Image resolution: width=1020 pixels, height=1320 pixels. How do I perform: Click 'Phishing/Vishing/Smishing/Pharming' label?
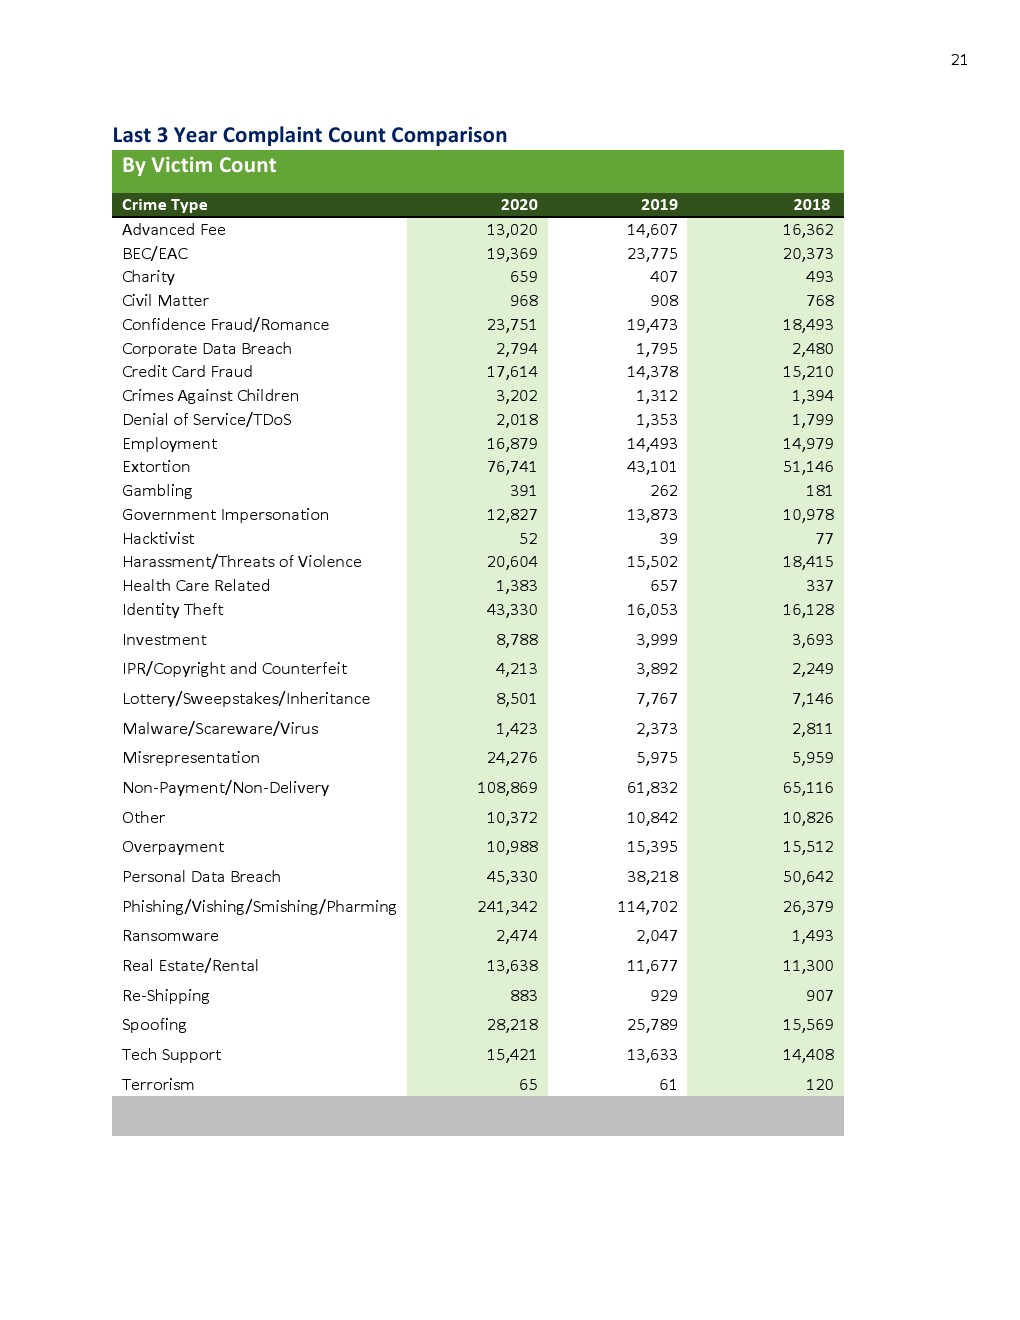(259, 907)
